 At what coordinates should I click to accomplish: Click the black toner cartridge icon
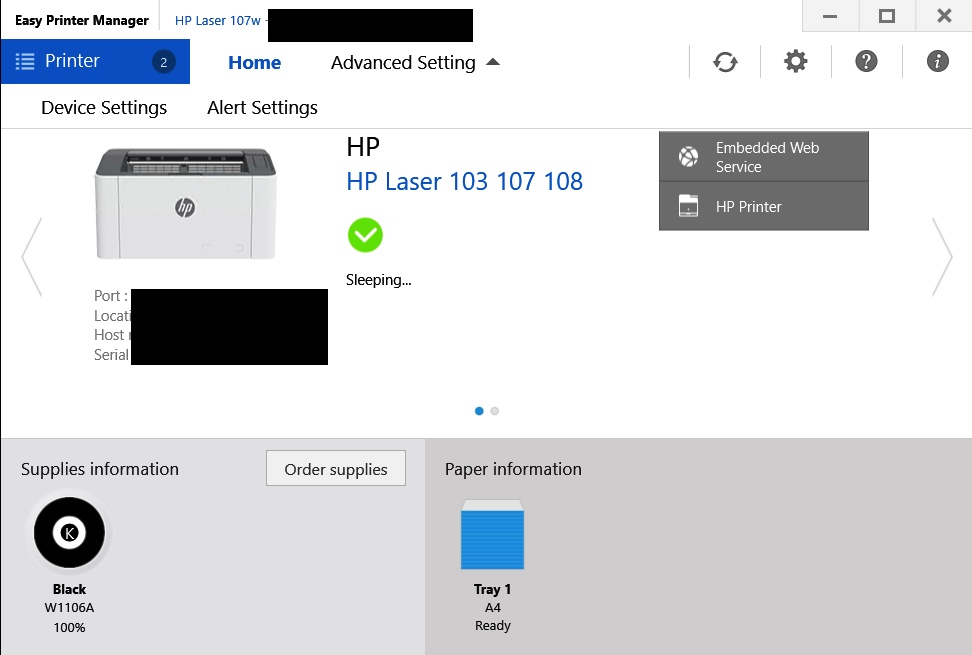[69, 533]
